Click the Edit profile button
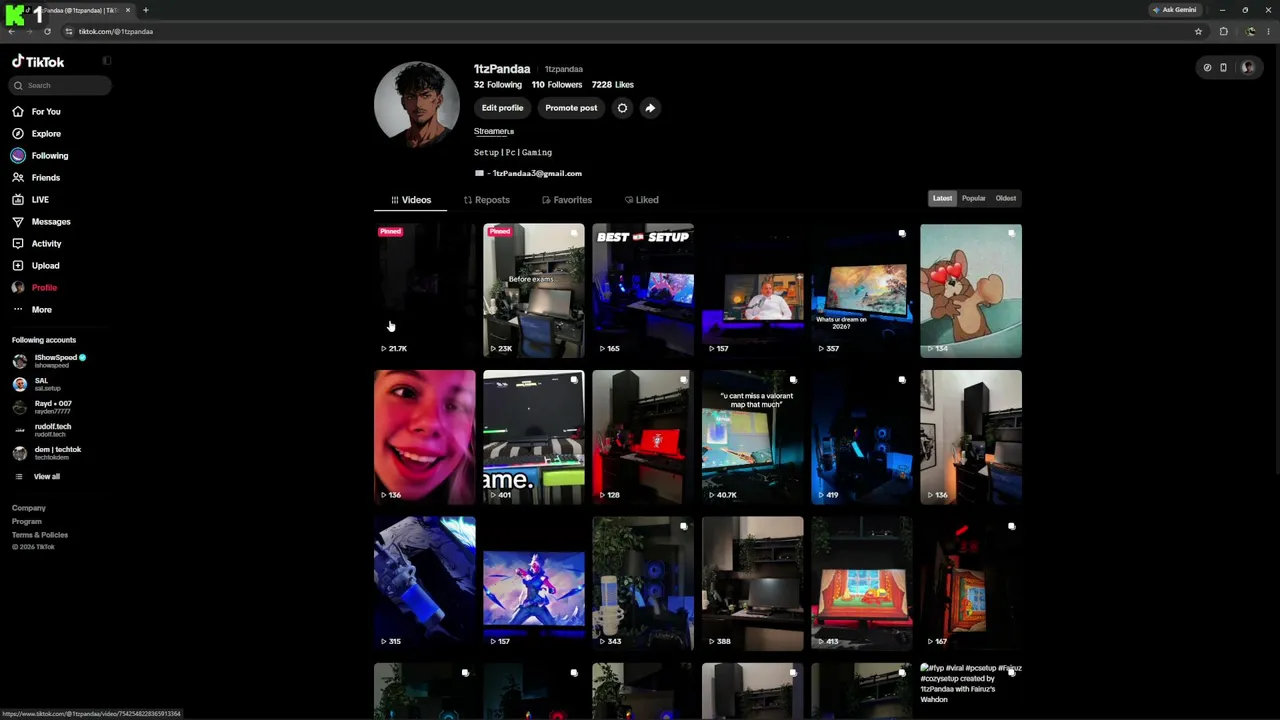 (x=502, y=108)
